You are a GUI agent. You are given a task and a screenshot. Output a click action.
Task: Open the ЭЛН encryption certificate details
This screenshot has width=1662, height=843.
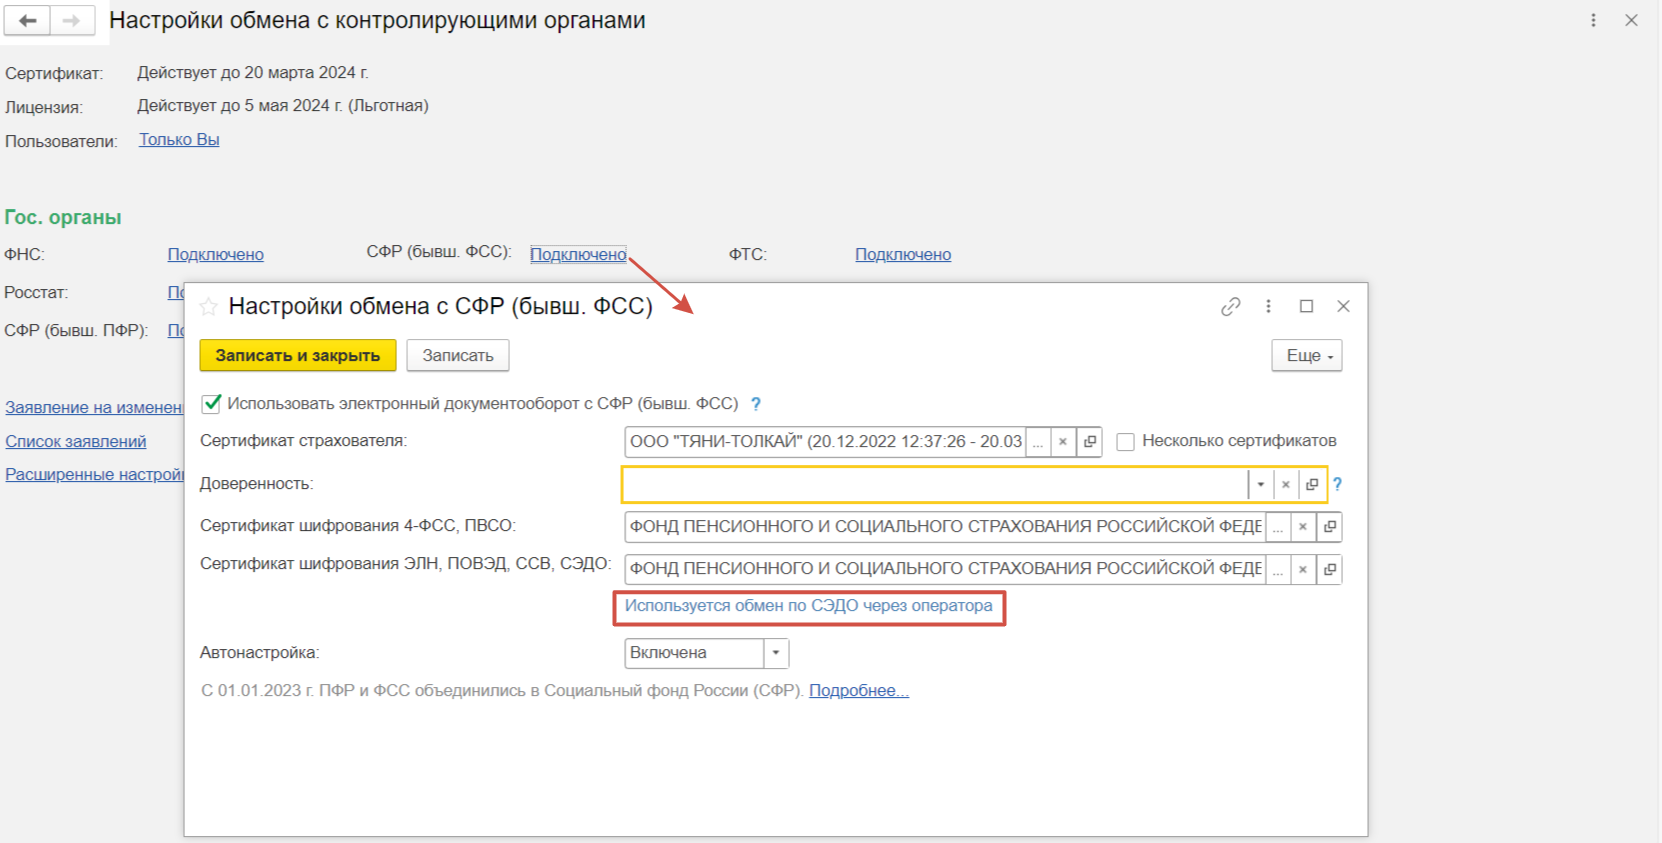pos(1329,569)
